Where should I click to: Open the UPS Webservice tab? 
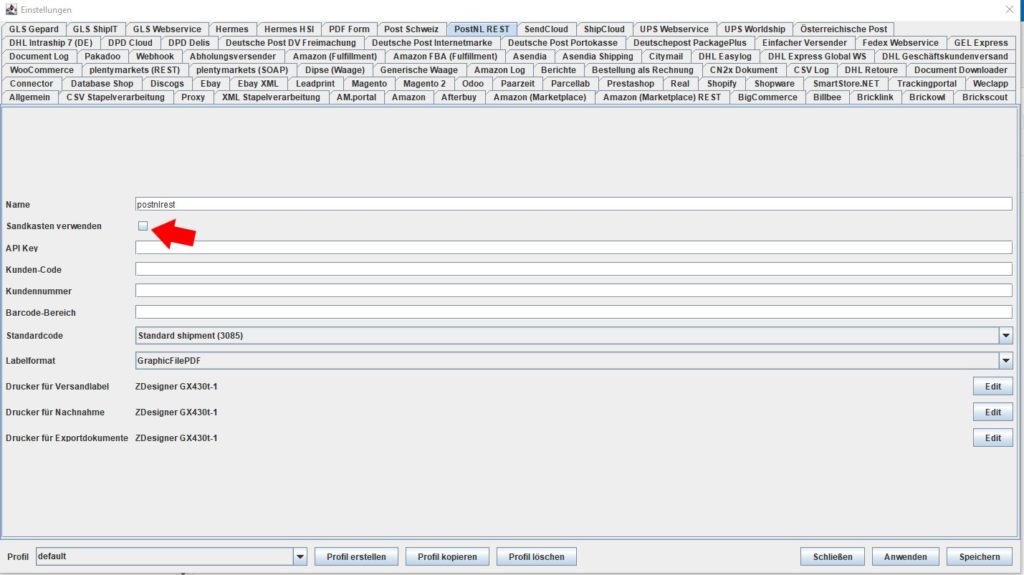click(x=674, y=29)
